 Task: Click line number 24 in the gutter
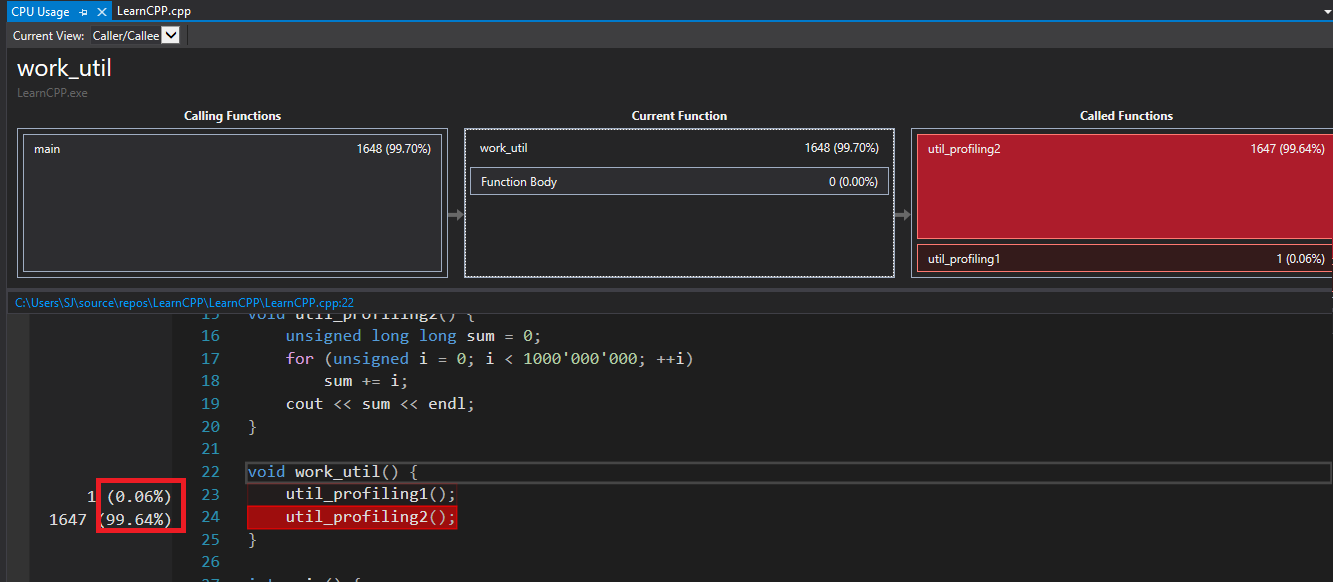click(210, 517)
